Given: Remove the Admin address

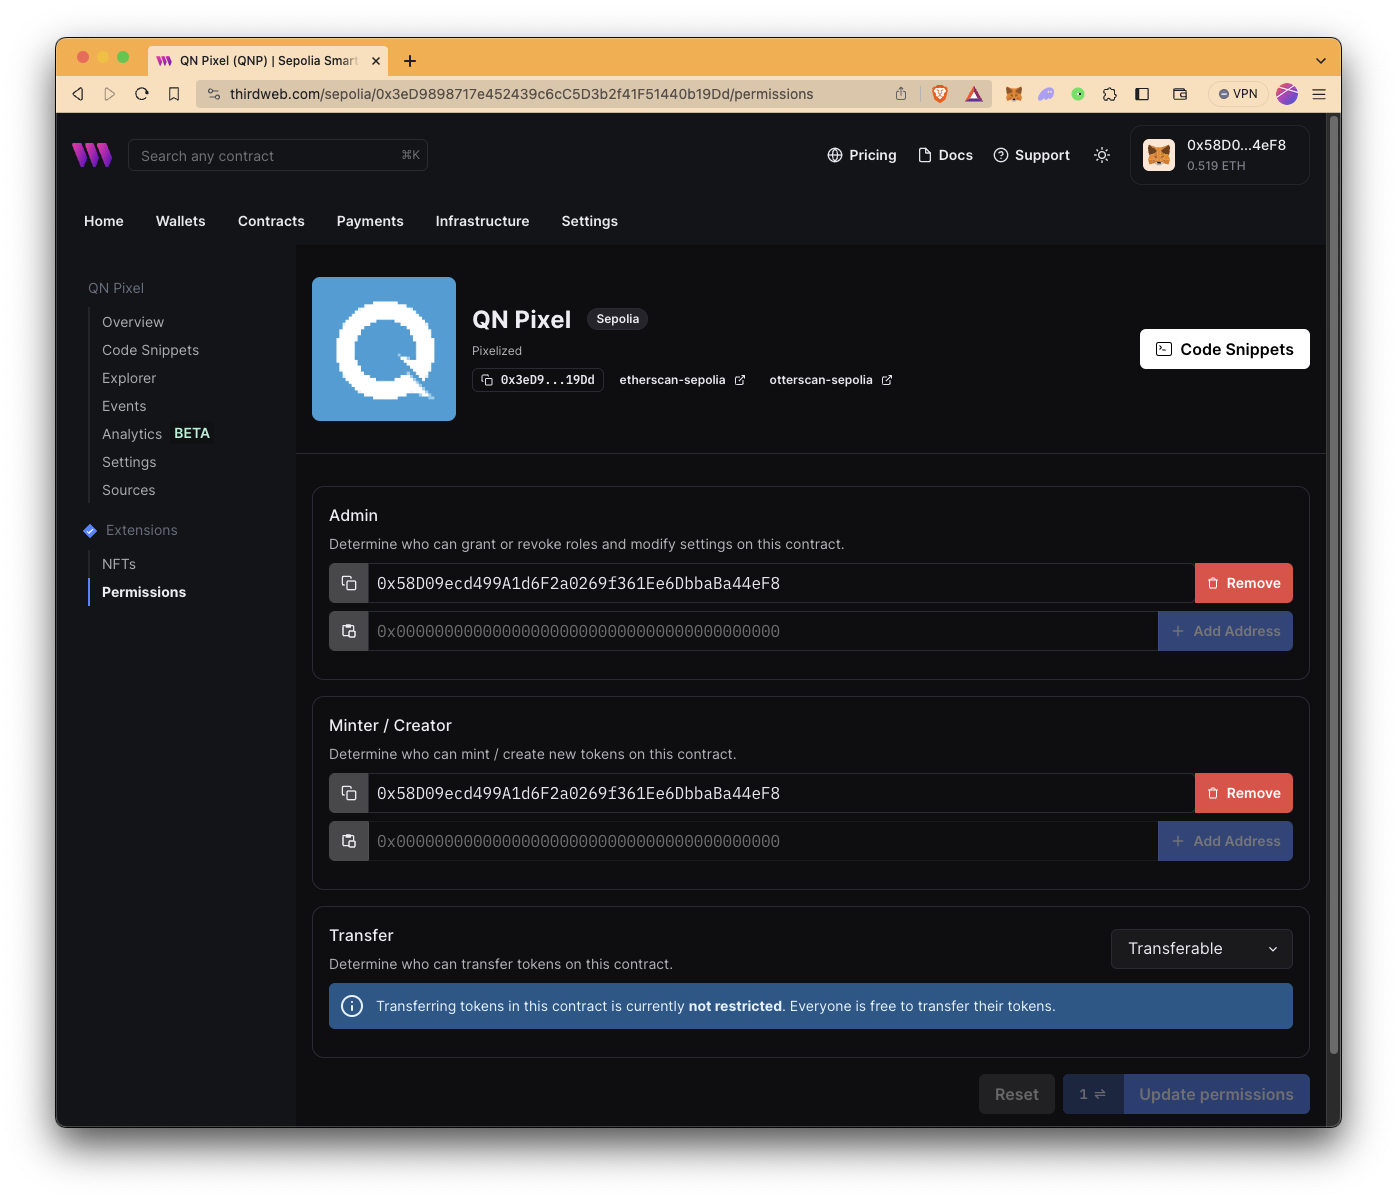Looking at the screenshot, I should (1244, 583).
